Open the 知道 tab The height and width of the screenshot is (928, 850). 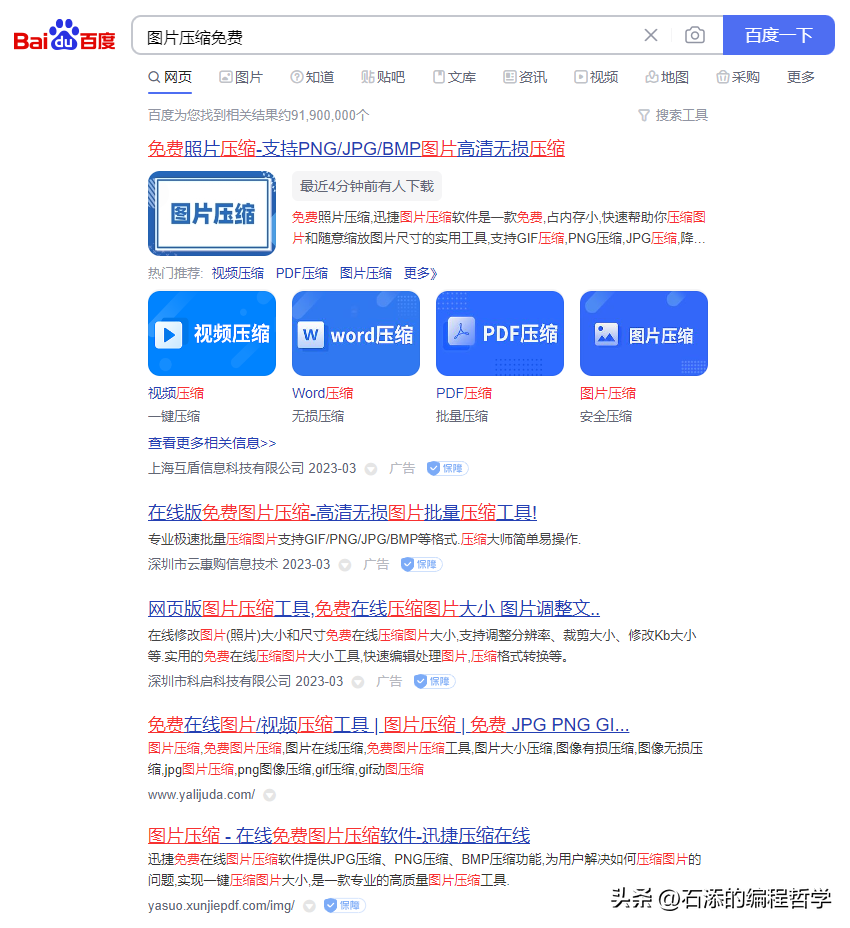pyautogui.click(x=312, y=78)
